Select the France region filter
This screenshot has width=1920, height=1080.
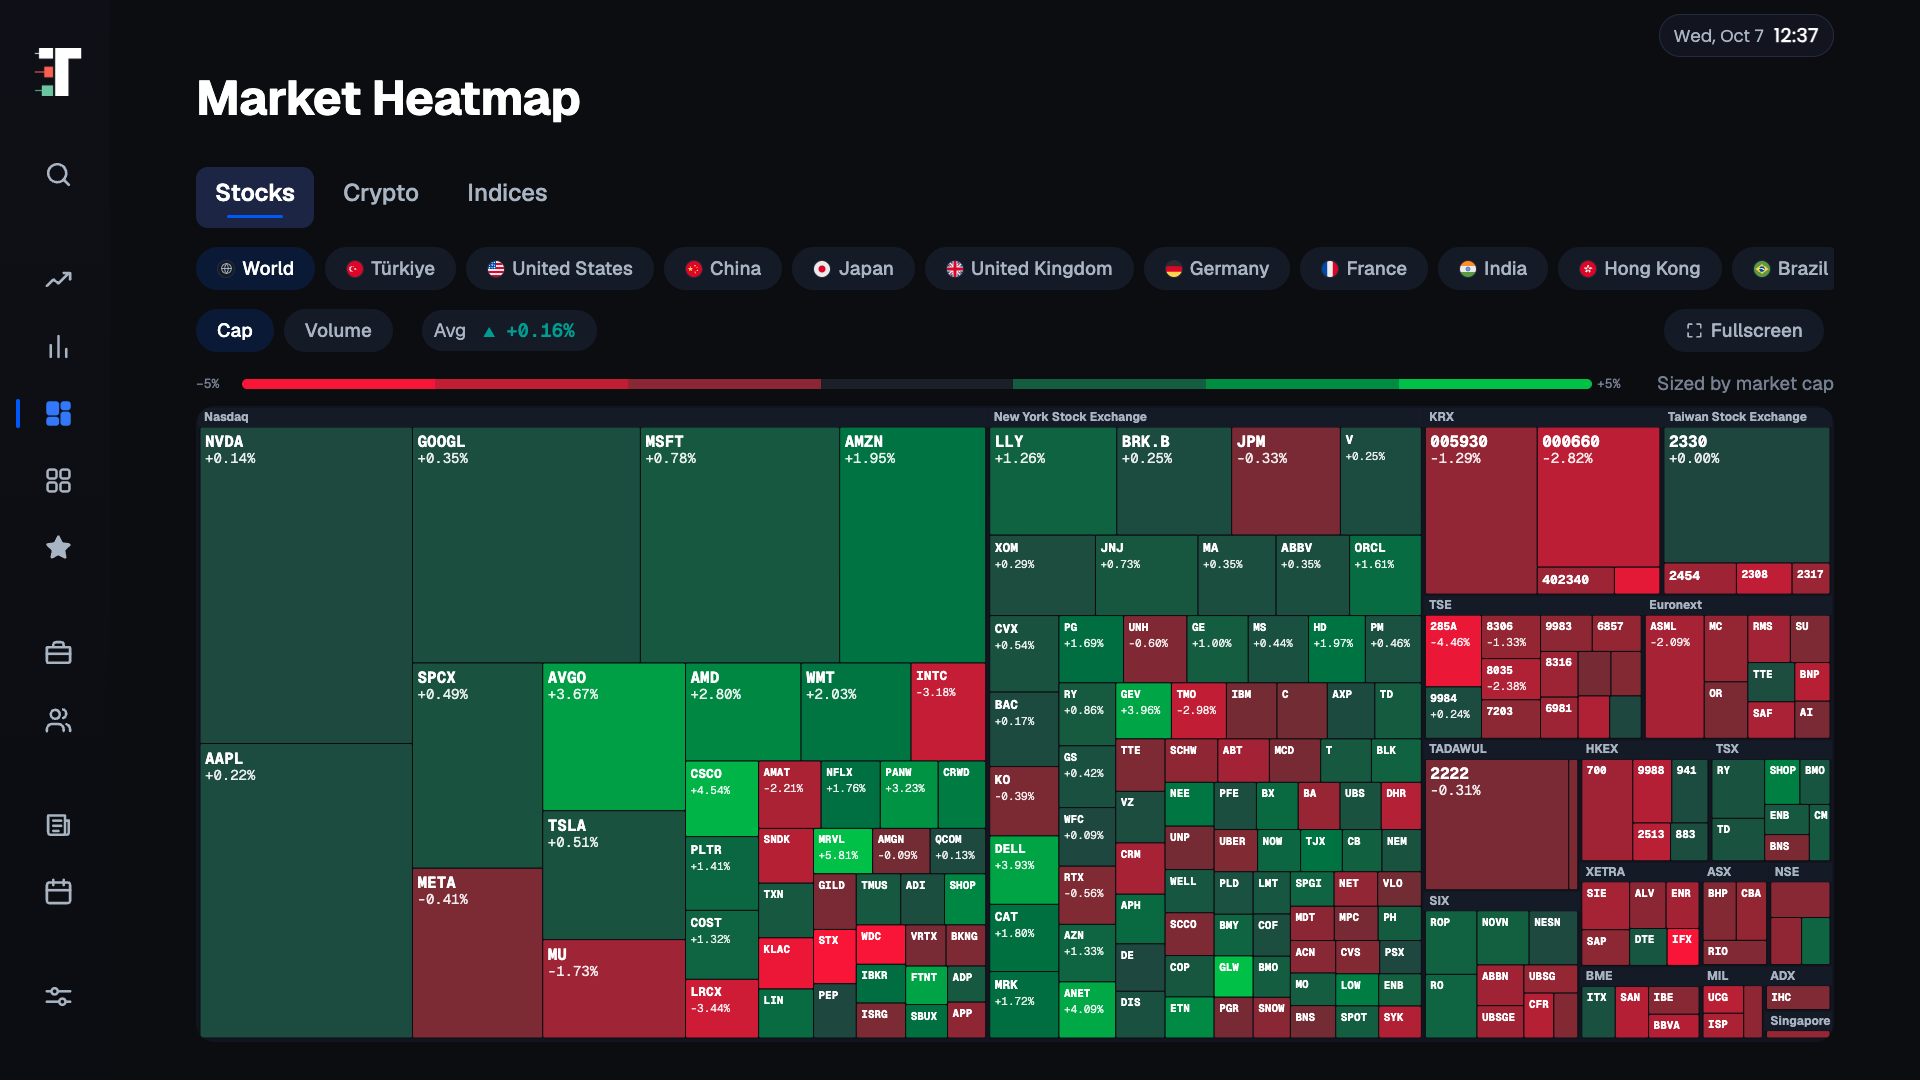1364,269
